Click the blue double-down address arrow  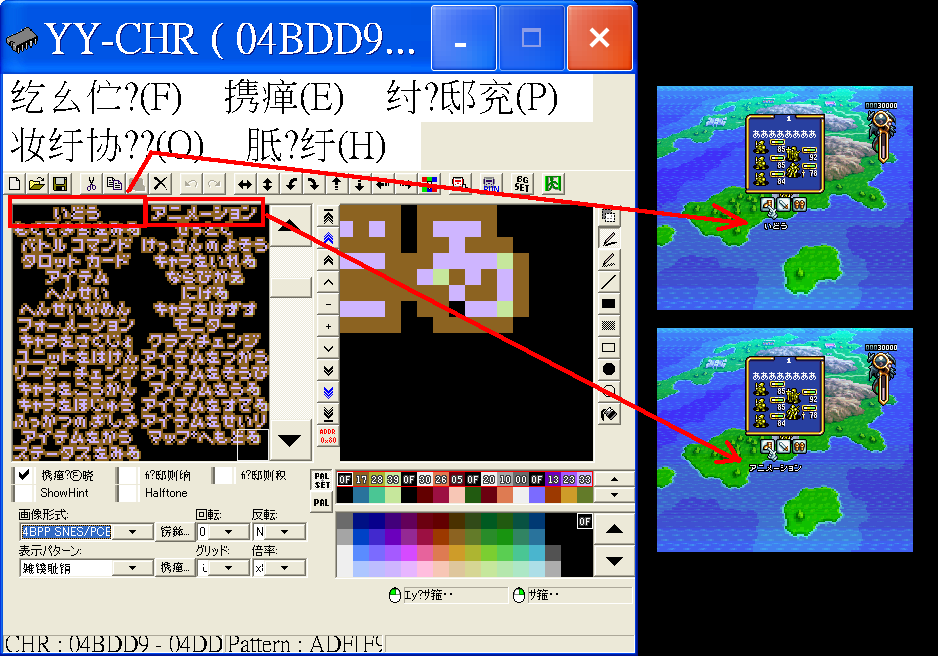[328, 392]
